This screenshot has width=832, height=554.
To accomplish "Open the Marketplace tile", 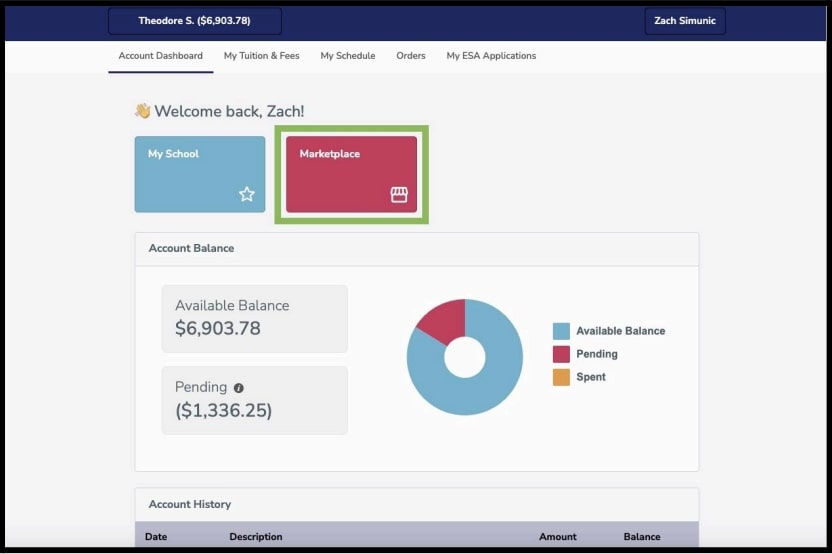I will click(x=351, y=174).
